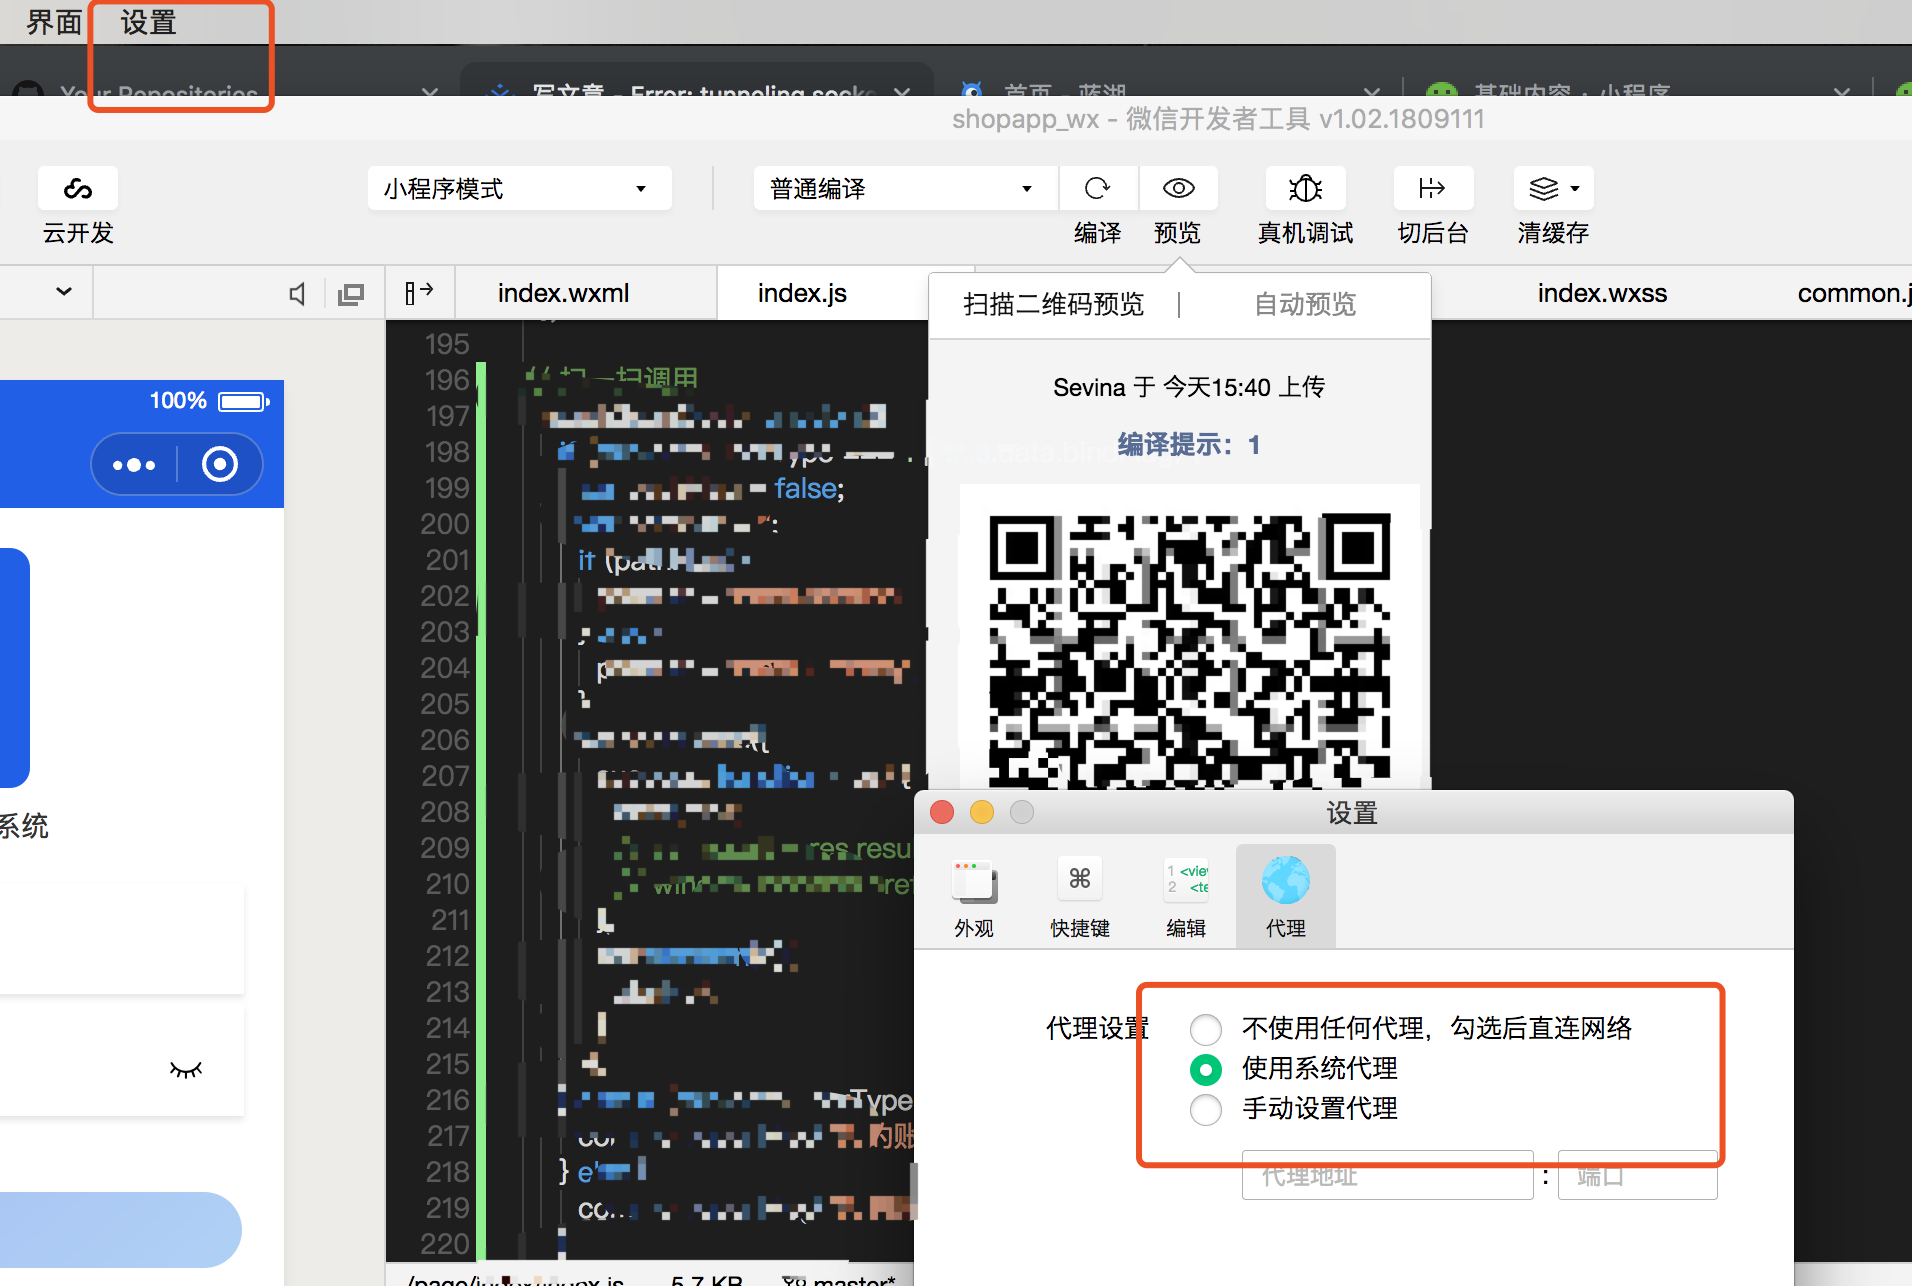This screenshot has height=1286, width=1912.
Task: Mute simulator sound speaker icon
Action: (x=297, y=294)
